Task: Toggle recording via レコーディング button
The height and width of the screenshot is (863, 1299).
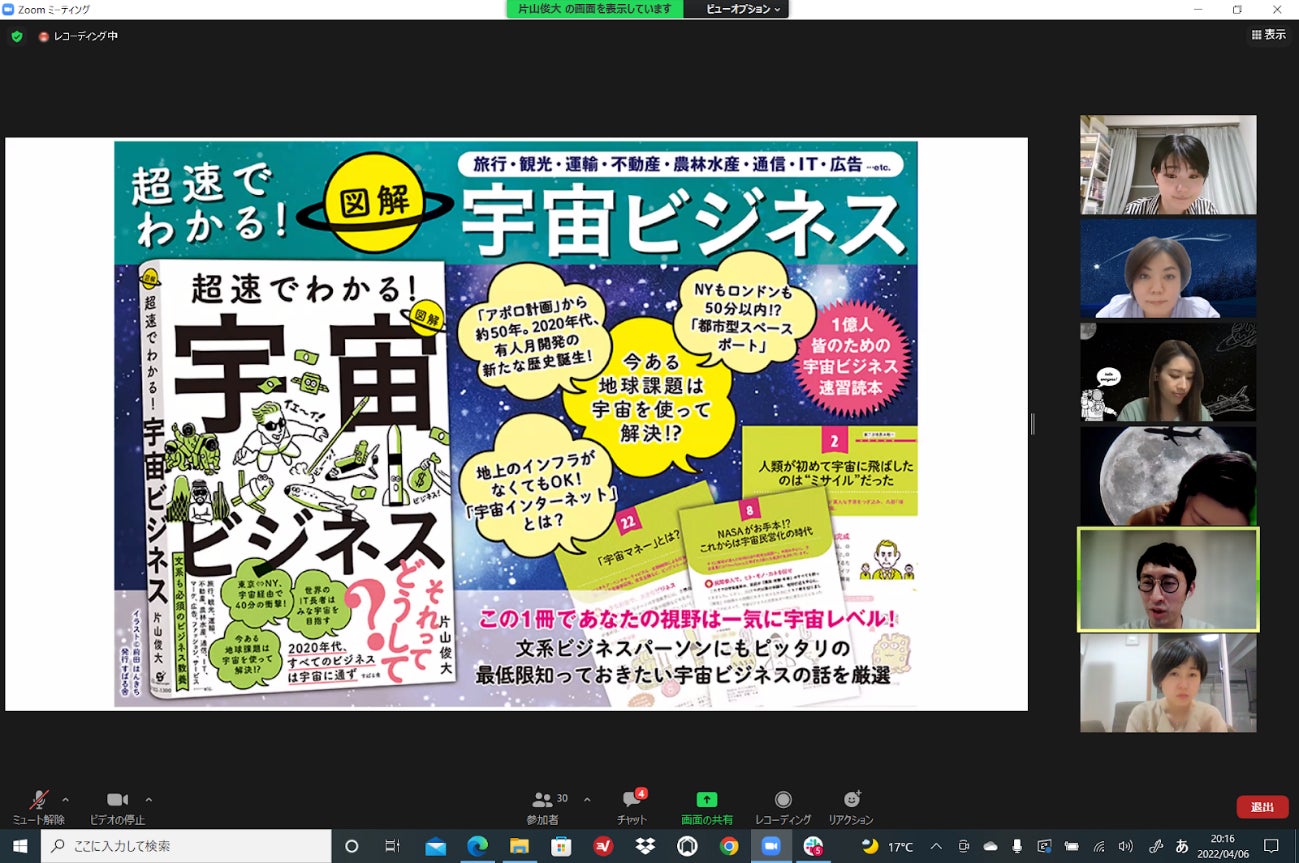Action: click(x=783, y=807)
